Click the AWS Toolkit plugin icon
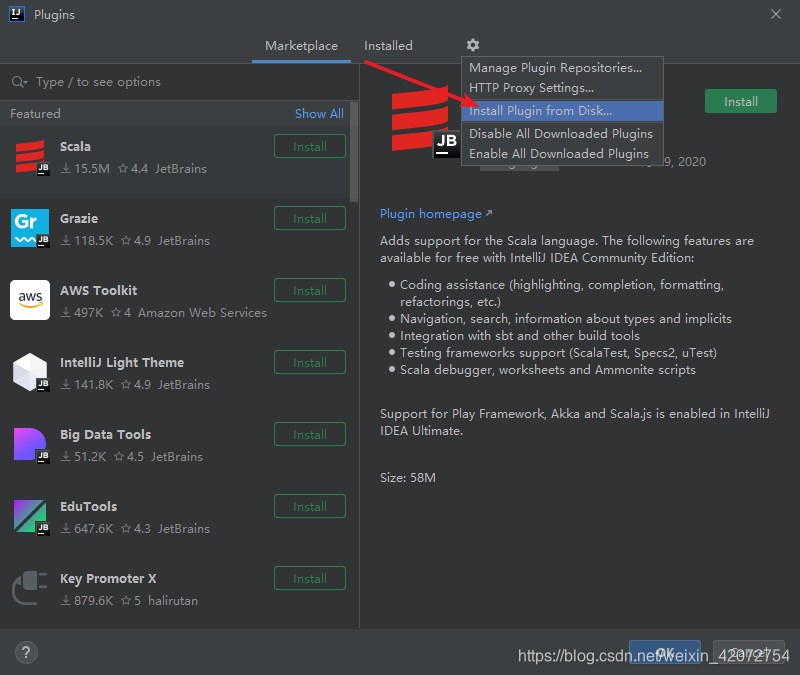800x675 pixels. tap(30, 300)
